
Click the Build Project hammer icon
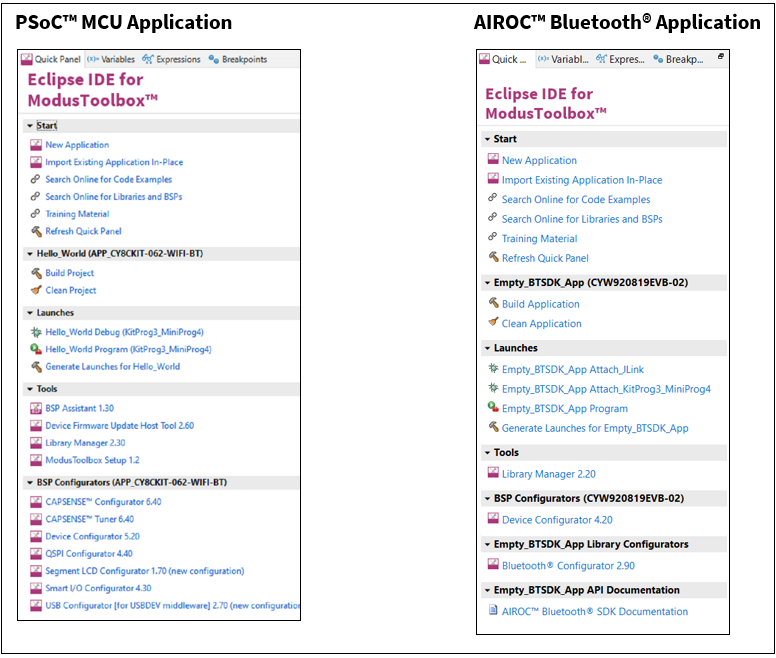coord(36,273)
